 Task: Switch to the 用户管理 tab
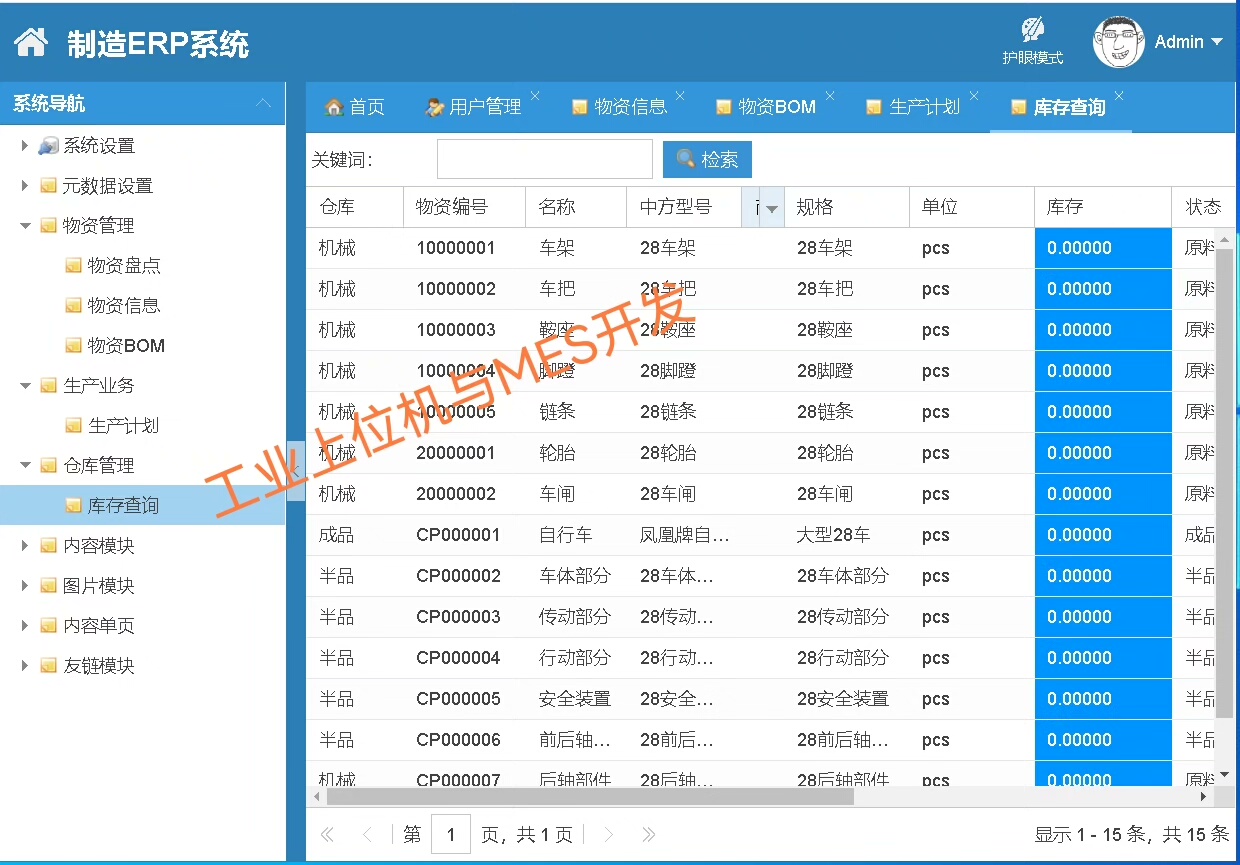tap(474, 107)
